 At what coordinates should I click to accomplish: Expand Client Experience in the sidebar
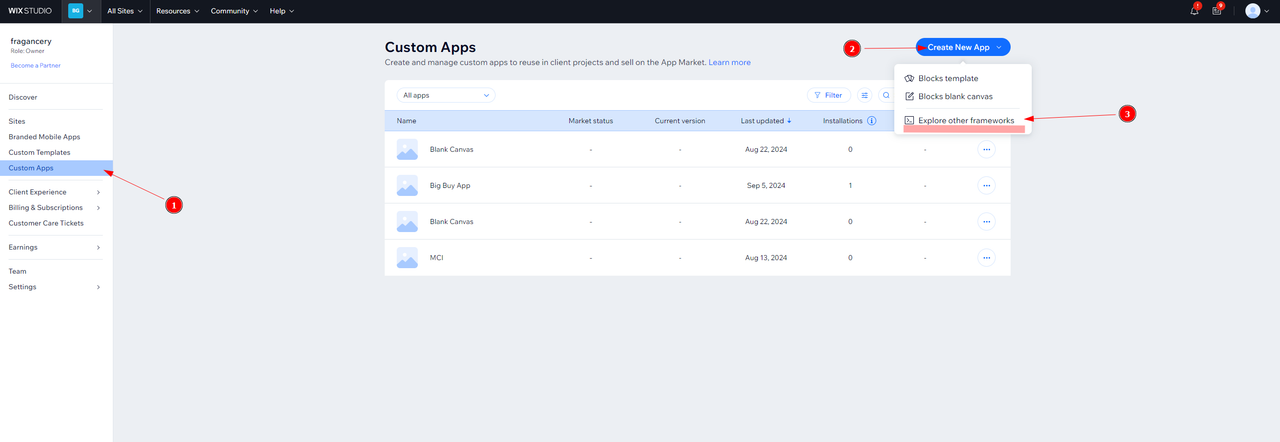[x=54, y=192]
